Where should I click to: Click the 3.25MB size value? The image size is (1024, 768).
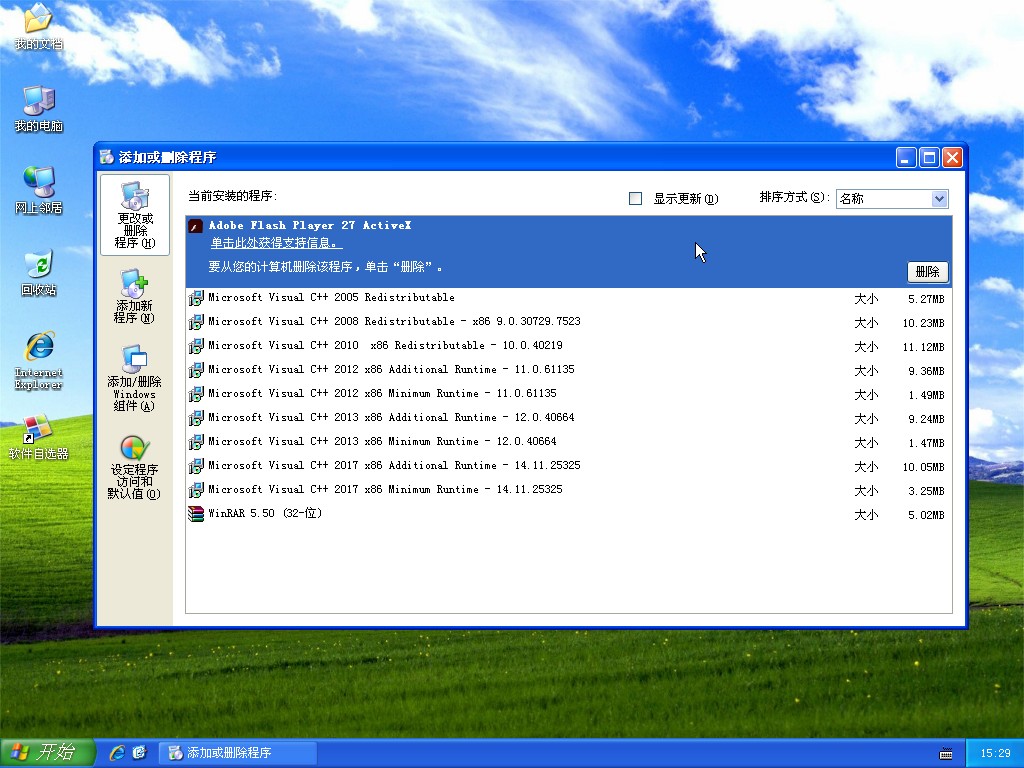pos(926,491)
